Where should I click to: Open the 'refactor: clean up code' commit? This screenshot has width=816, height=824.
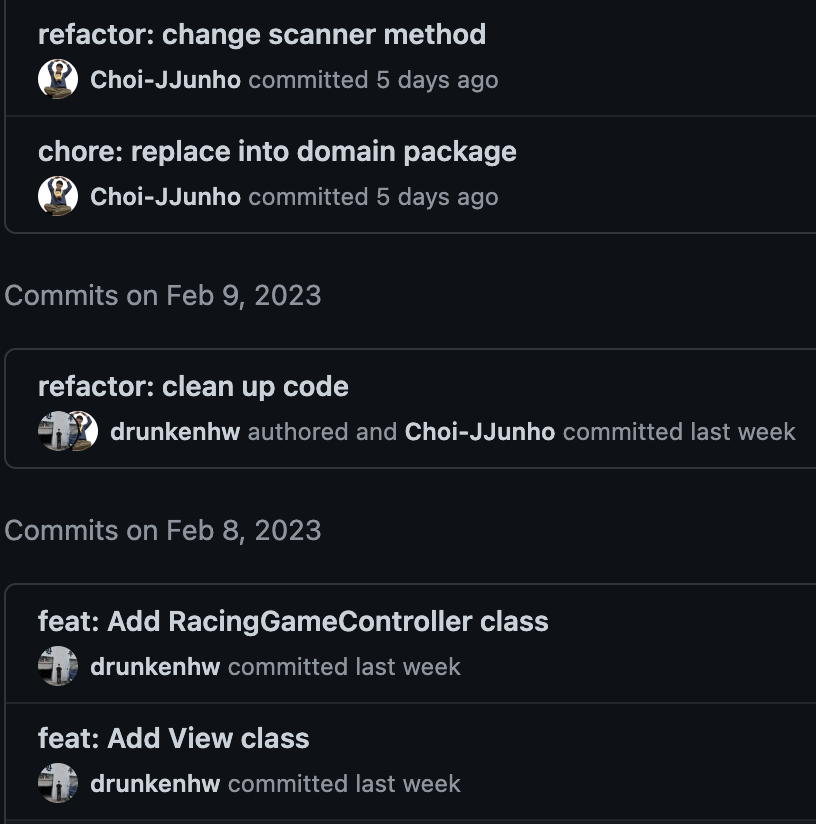193,387
